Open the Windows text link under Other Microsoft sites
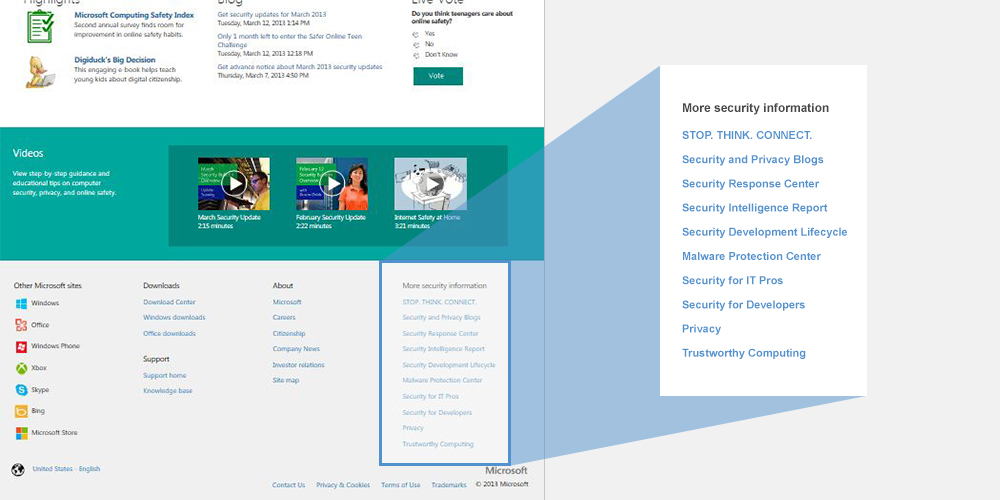The height and width of the screenshot is (500, 1000). pyautogui.click(x=45, y=304)
